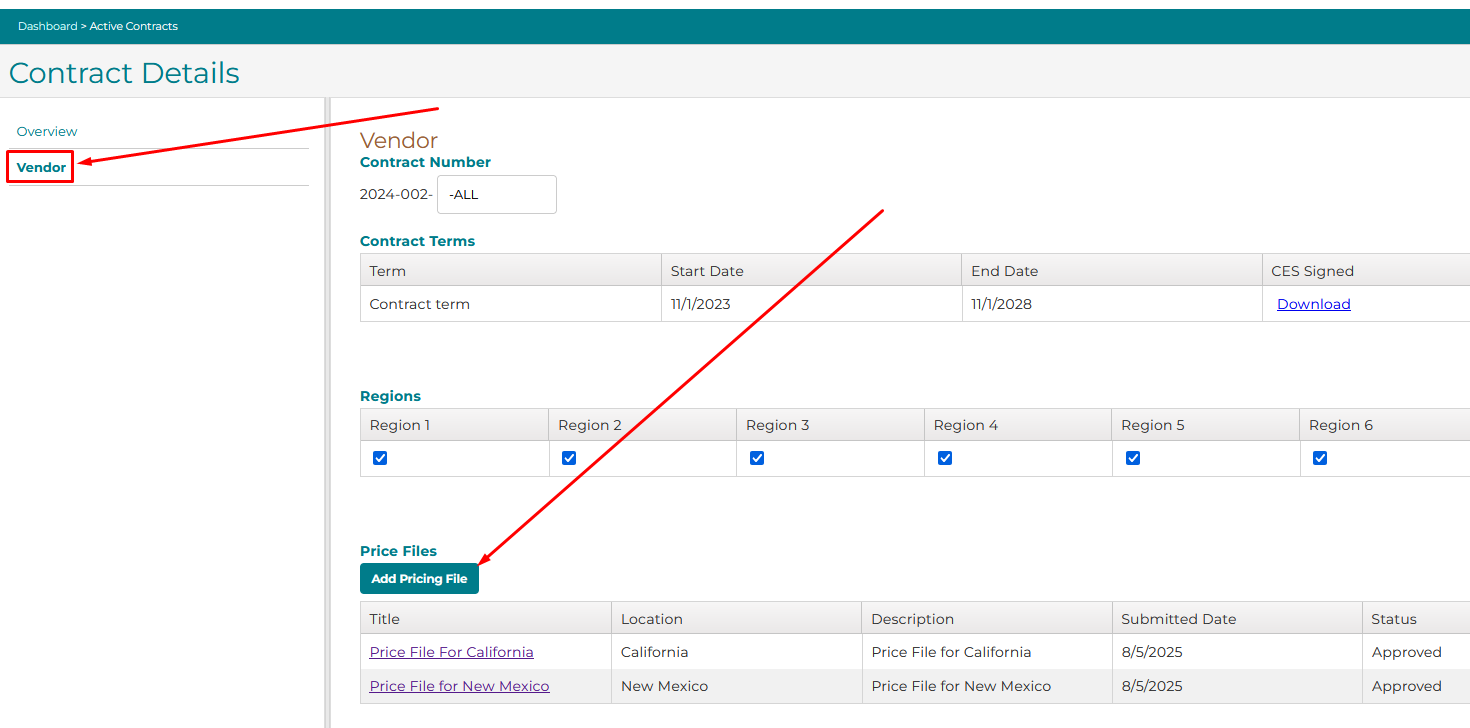The width and height of the screenshot is (1470, 728).
Task: Open Price File For California
Action: [x=451, y=652]
